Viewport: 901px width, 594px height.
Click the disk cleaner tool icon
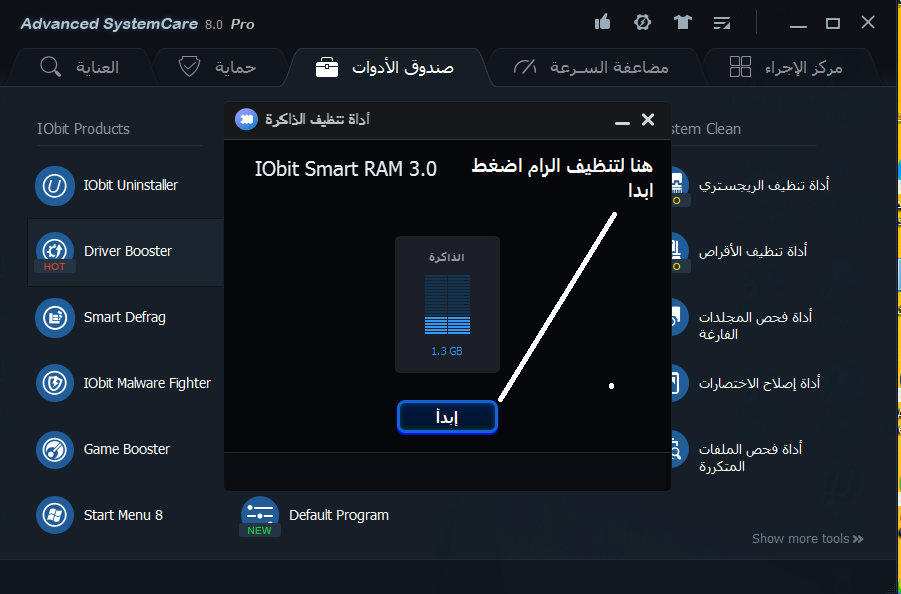[x=678, y=251]
